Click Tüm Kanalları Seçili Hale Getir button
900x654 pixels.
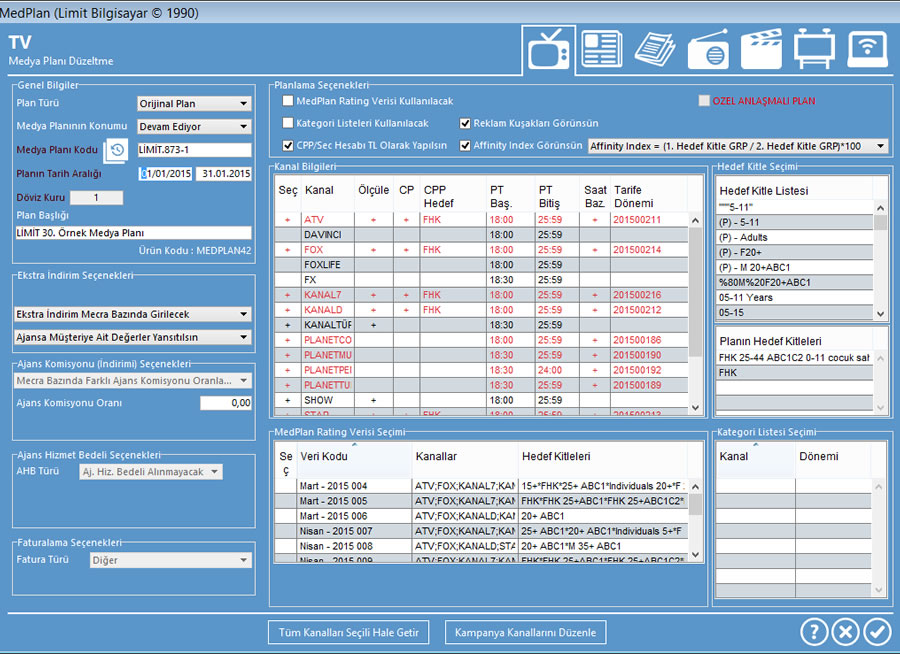tap(349, 632)
